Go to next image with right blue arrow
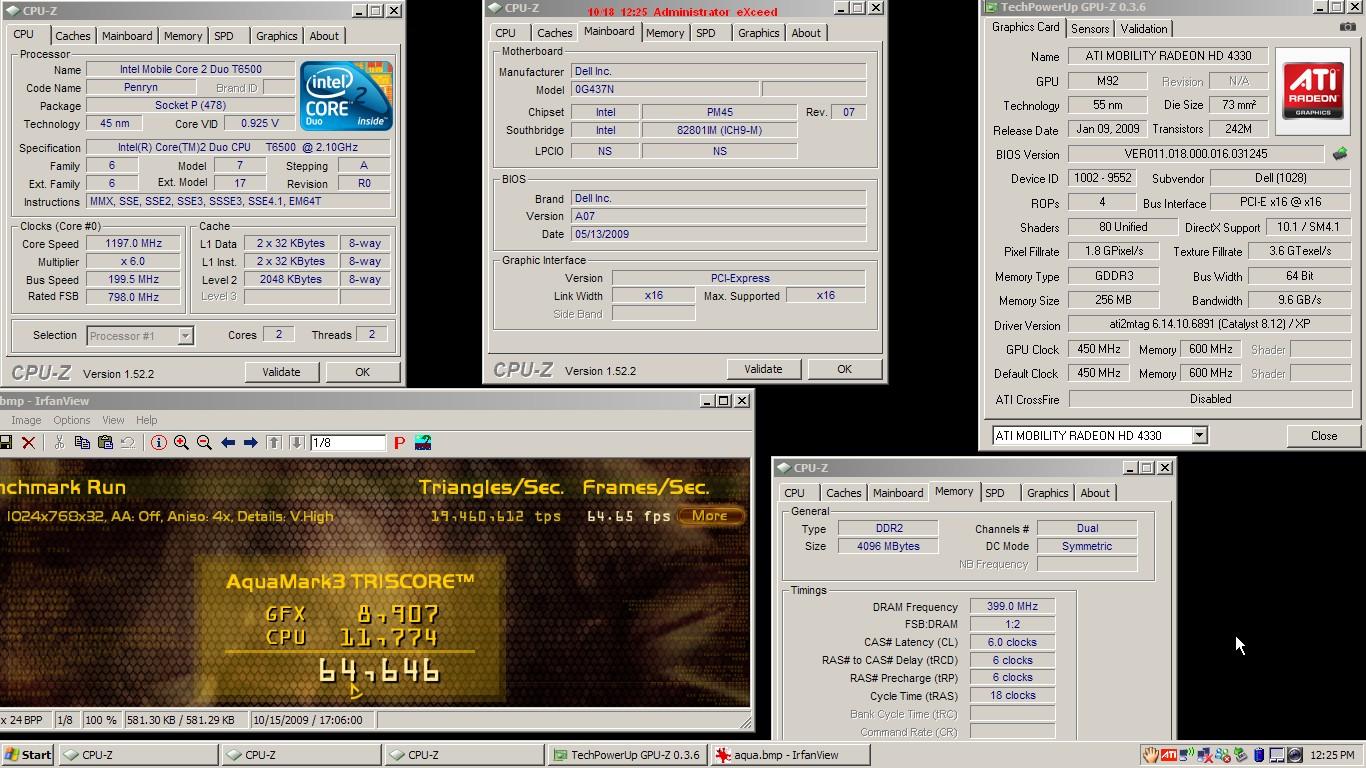Viewport: 1366px width, 768px height. tap(250, 443)
